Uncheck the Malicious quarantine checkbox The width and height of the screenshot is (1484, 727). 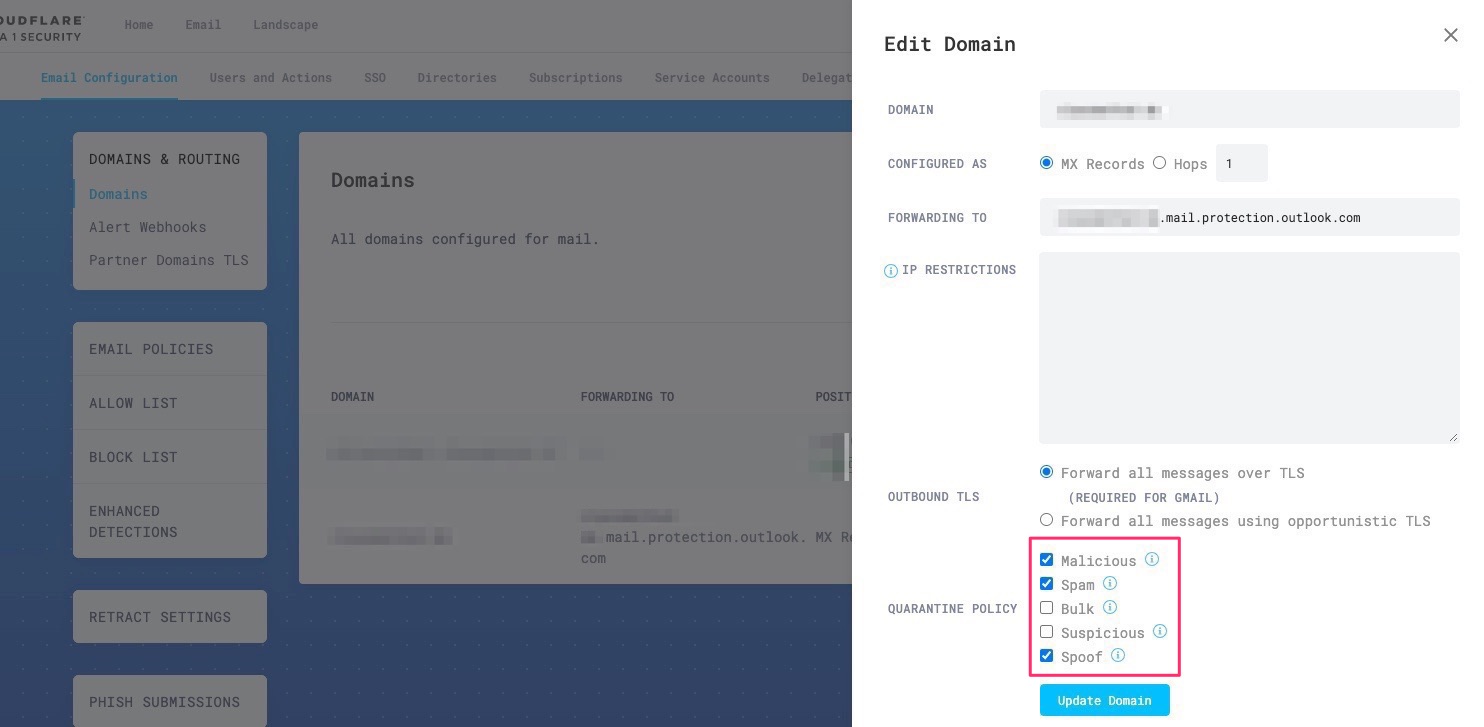point(1046,559)
